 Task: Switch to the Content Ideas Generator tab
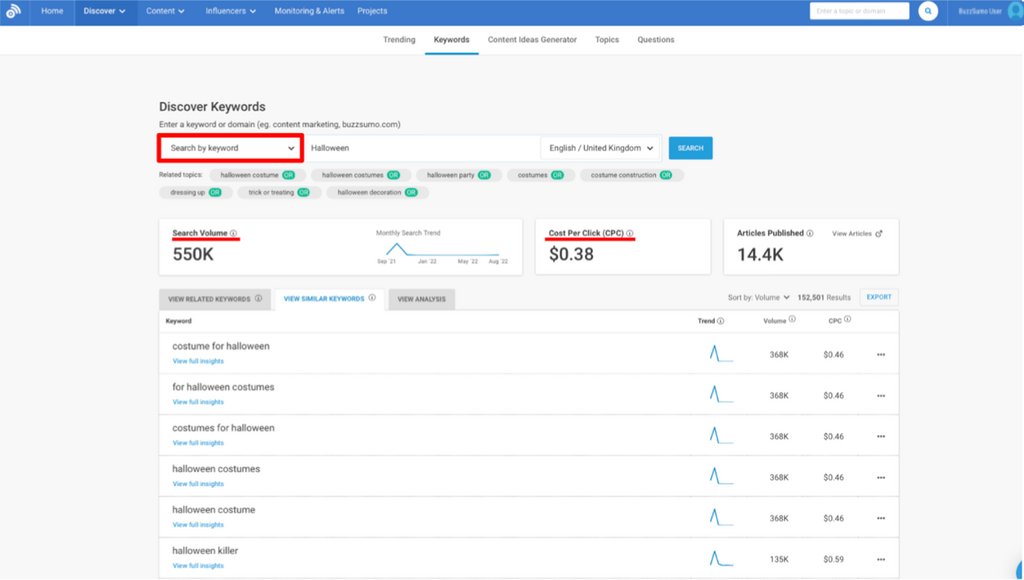click(532, 40)
